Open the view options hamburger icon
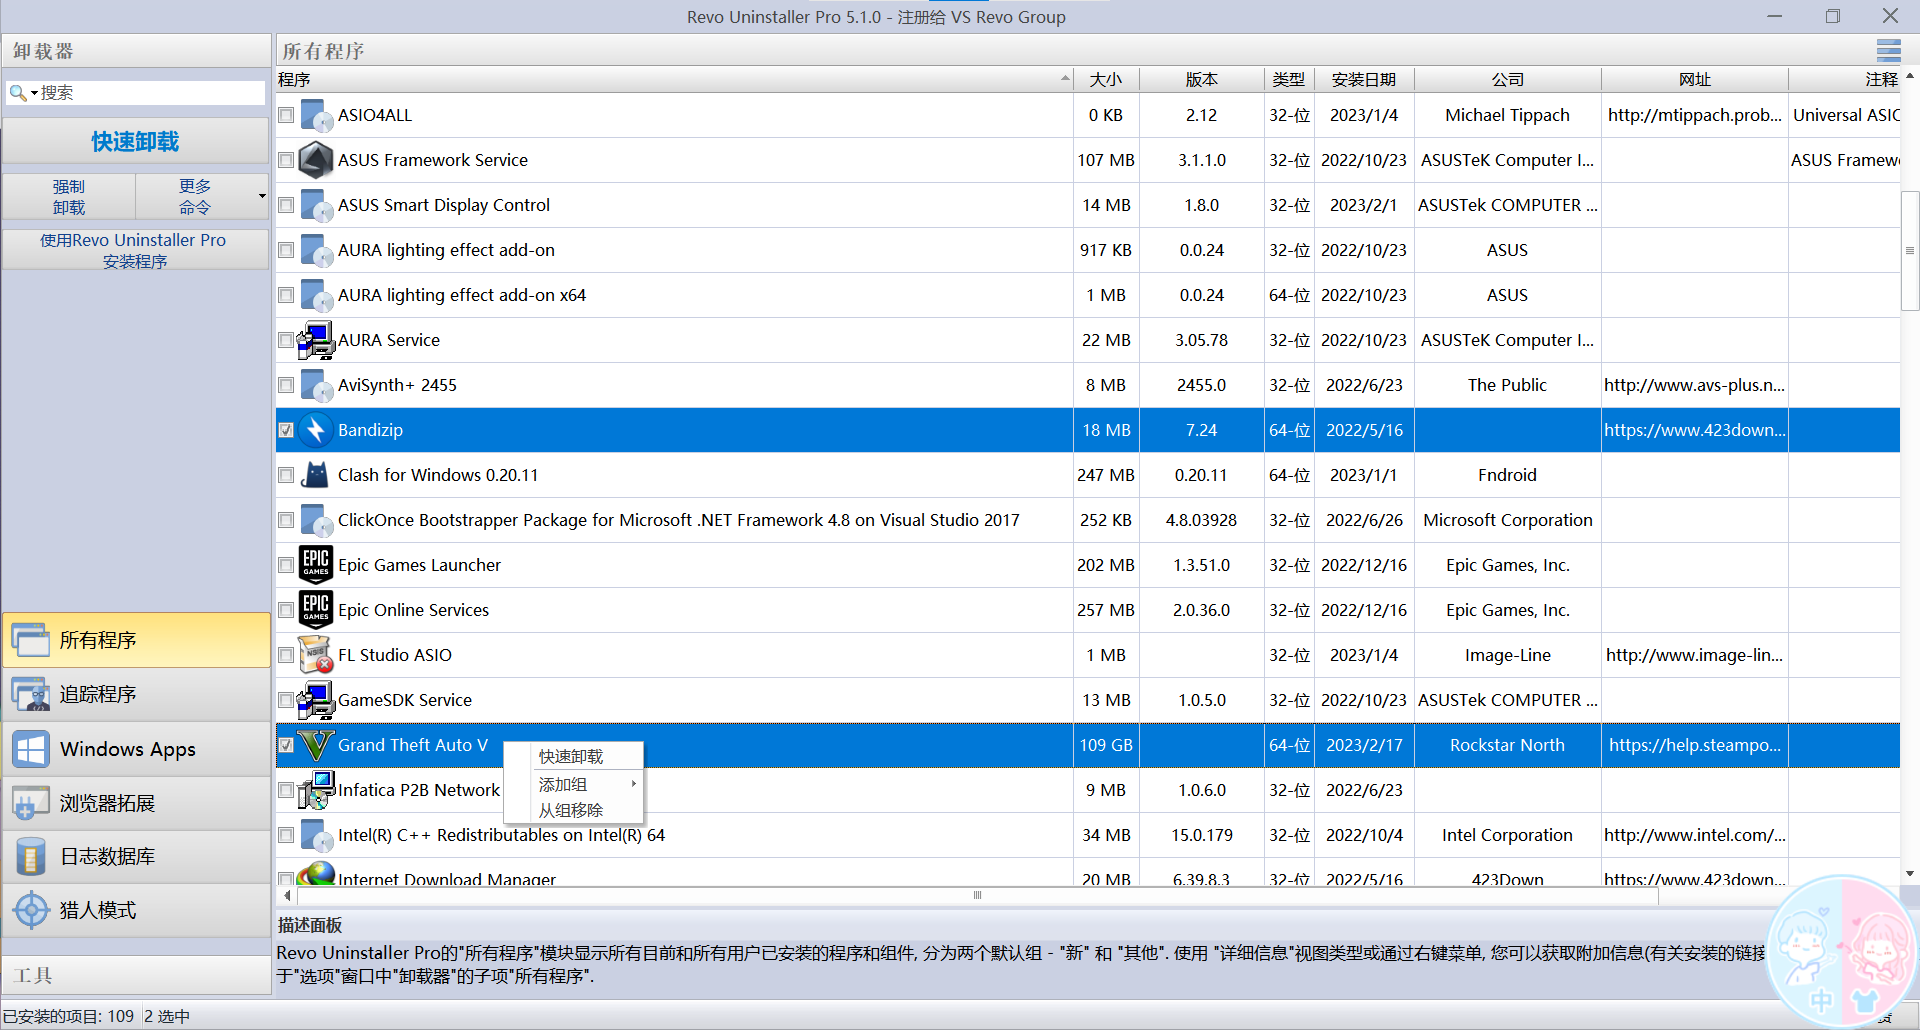The image size is (1920, 1030). (1888, 51)
